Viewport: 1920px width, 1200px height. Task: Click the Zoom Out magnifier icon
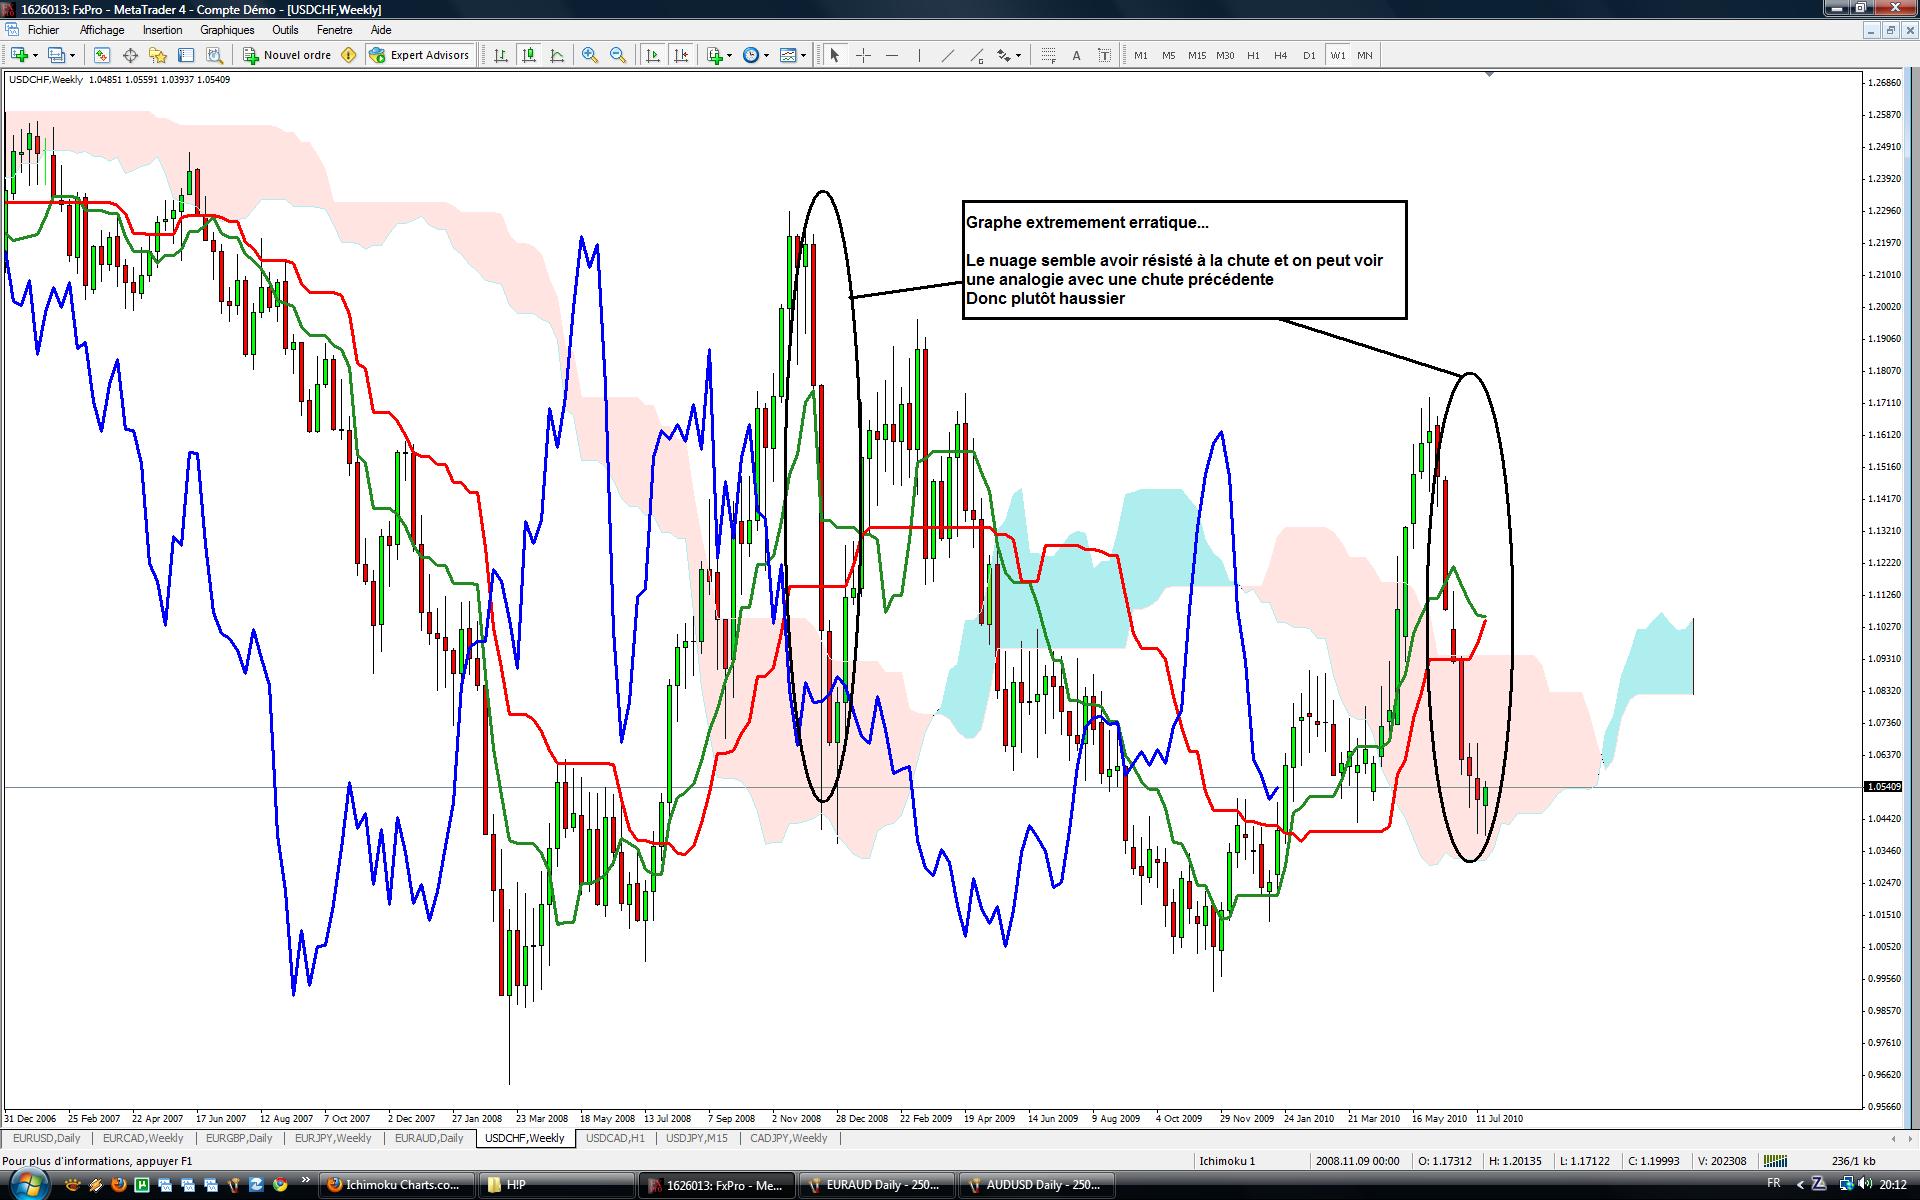pyautogui.click(x=618, y=56)
